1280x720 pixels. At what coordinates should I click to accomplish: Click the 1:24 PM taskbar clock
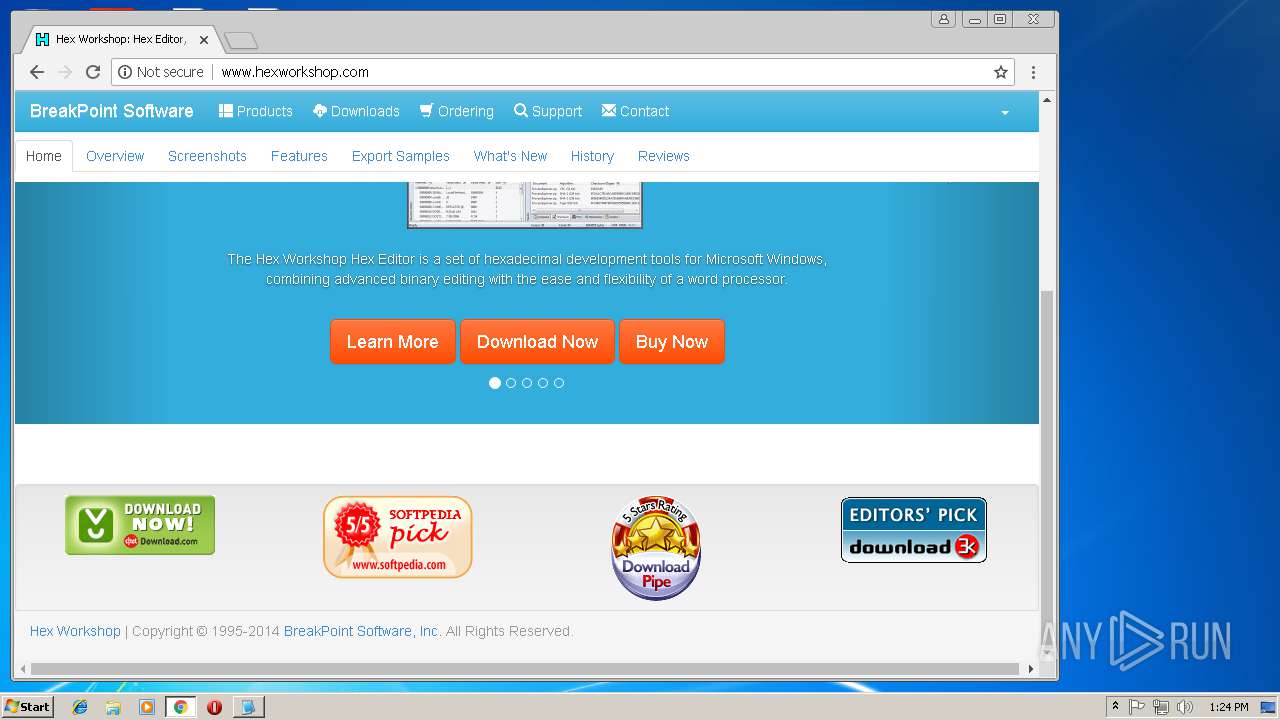(x=1228, y=707)
